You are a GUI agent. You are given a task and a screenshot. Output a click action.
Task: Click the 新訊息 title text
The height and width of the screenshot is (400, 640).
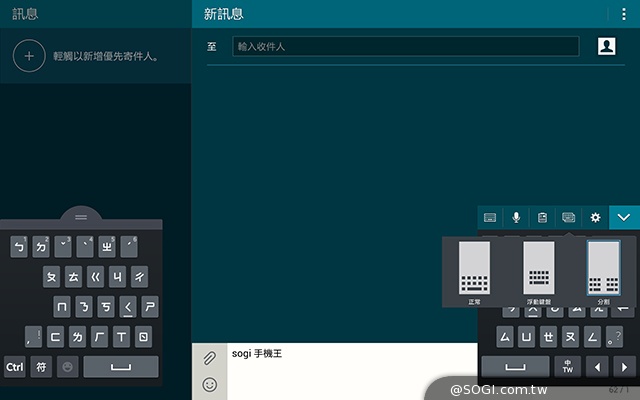coord(224,14)
